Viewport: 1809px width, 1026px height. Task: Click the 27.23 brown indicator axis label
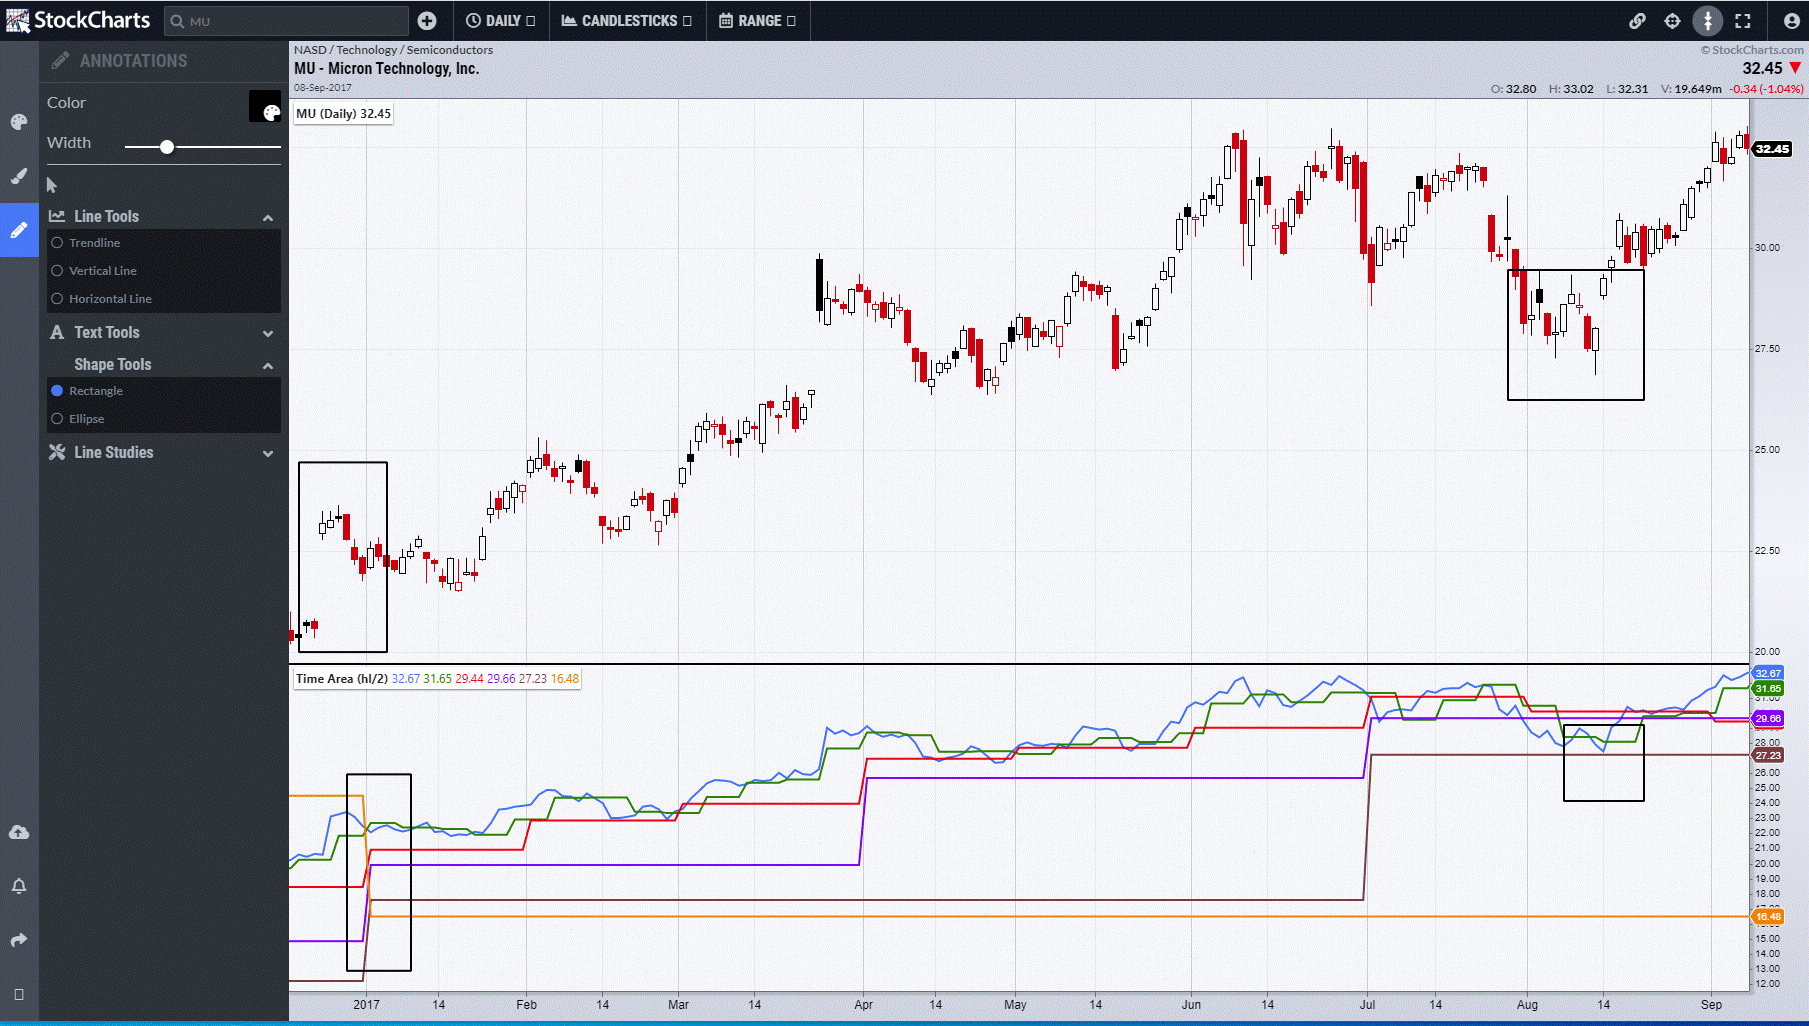1767,756
